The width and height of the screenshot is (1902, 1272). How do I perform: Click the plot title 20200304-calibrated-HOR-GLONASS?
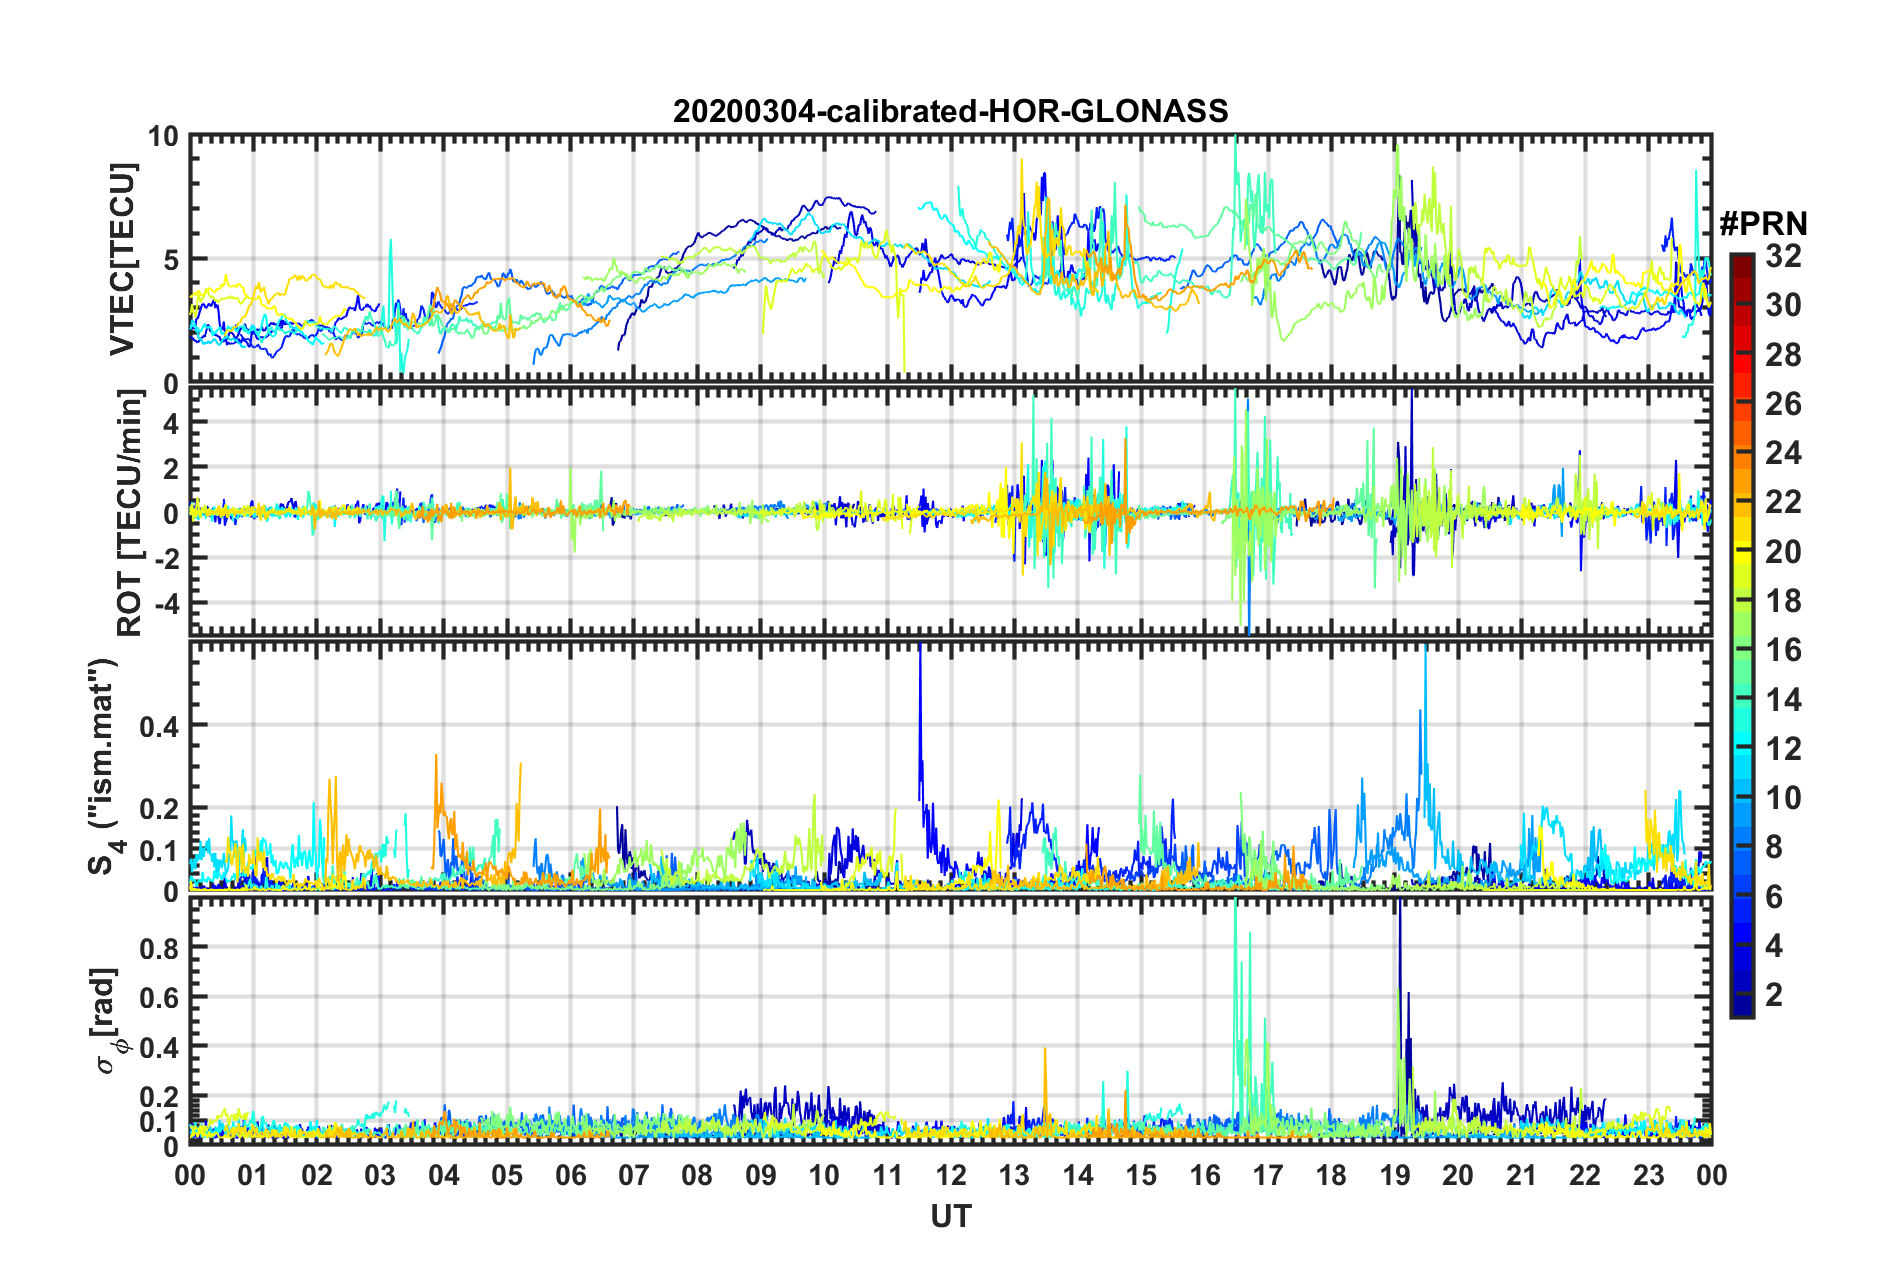coord(950,111)
